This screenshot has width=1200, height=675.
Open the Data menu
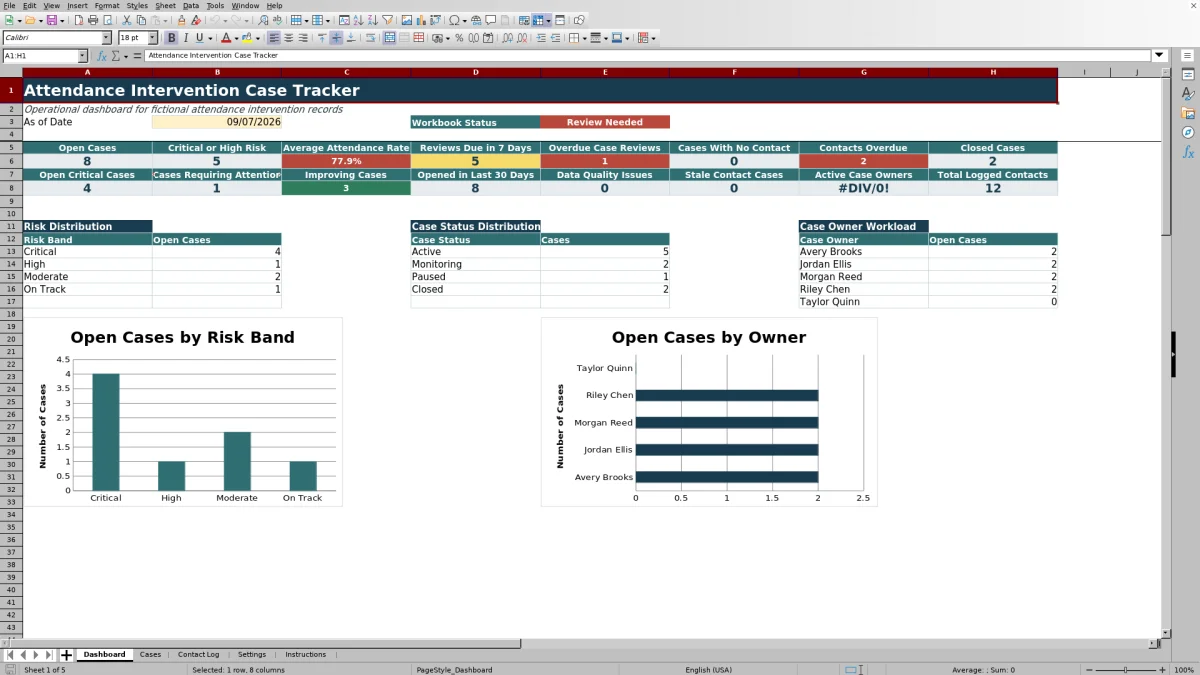click(190, 5)
